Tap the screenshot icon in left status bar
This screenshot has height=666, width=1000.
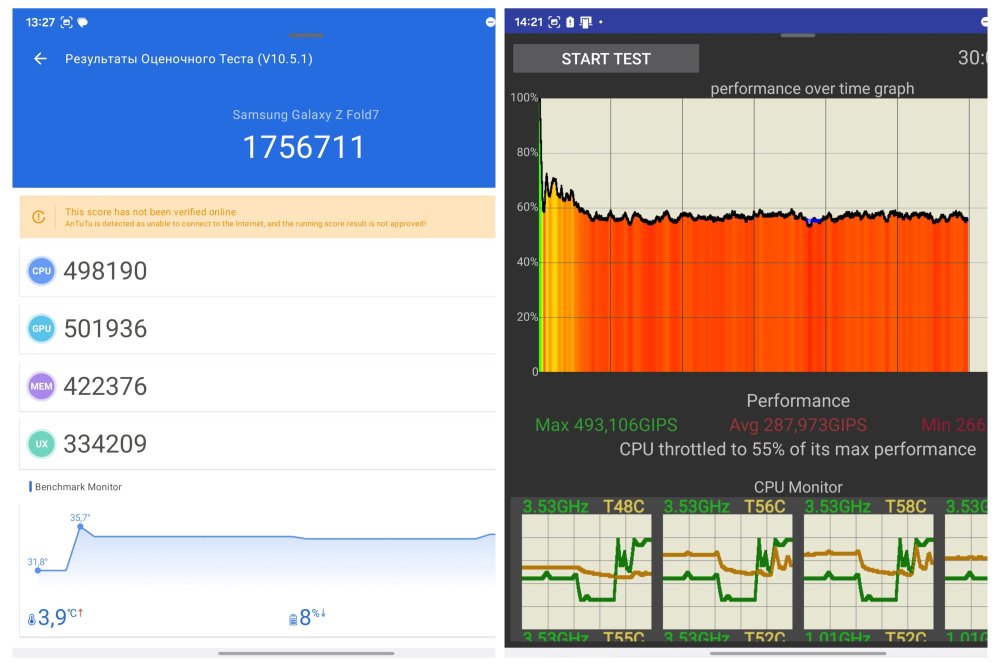point(66,22)
